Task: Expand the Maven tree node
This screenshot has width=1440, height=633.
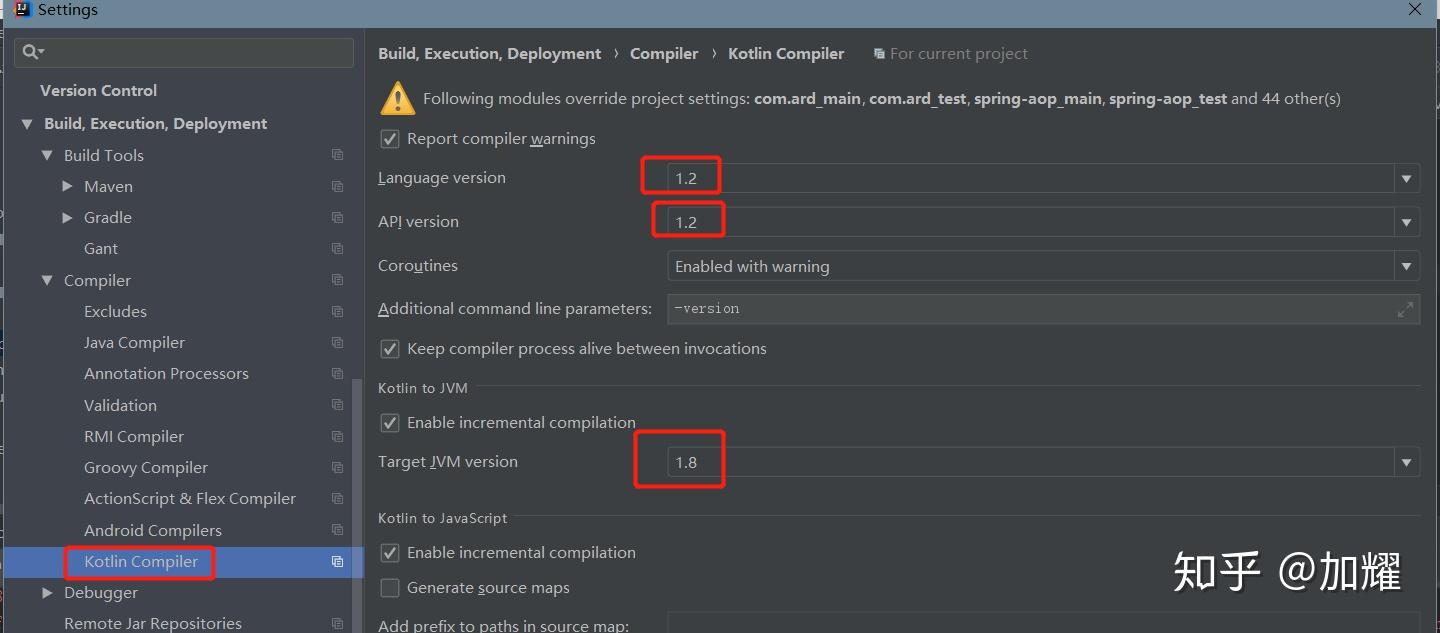Action: [67, 186]
